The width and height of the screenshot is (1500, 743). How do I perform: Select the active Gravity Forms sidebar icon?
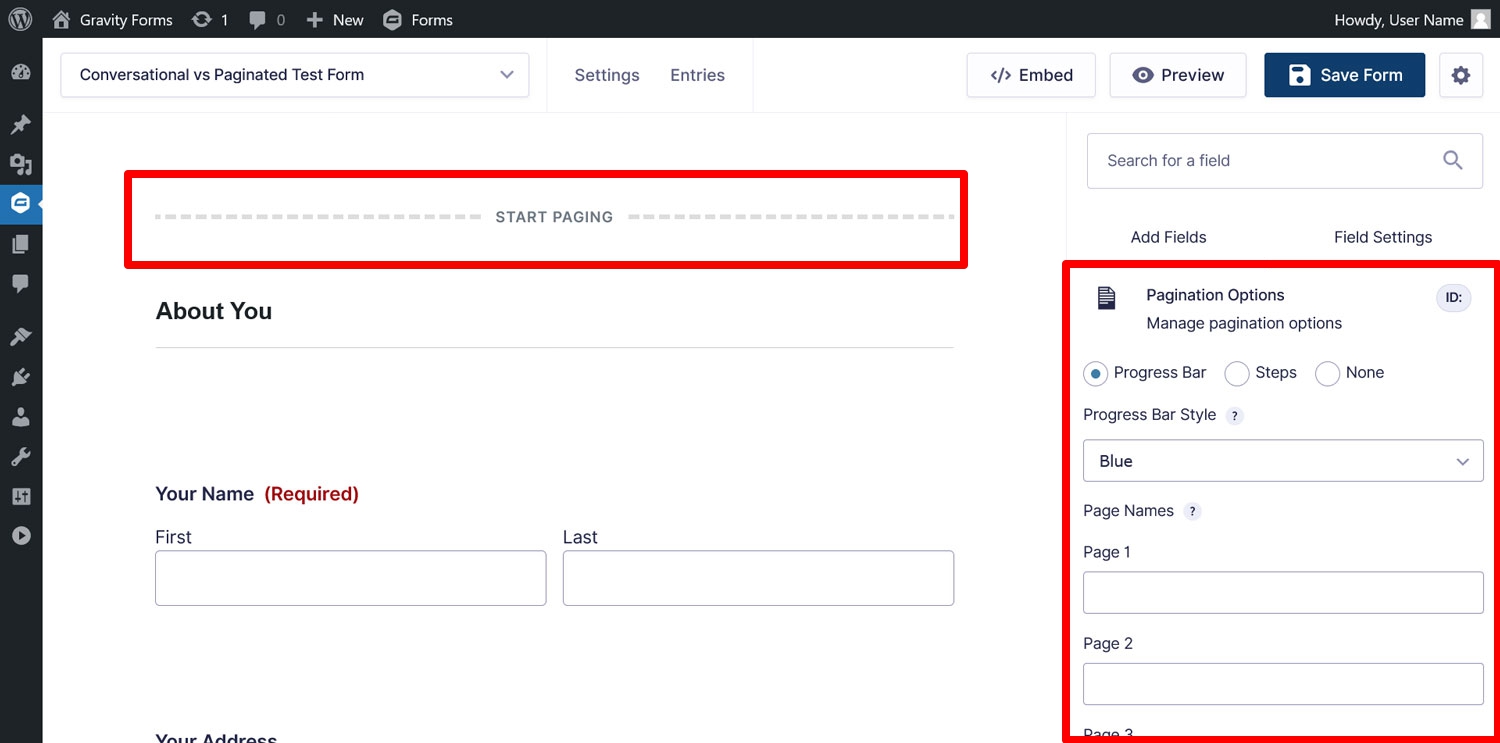coord(21,203)
